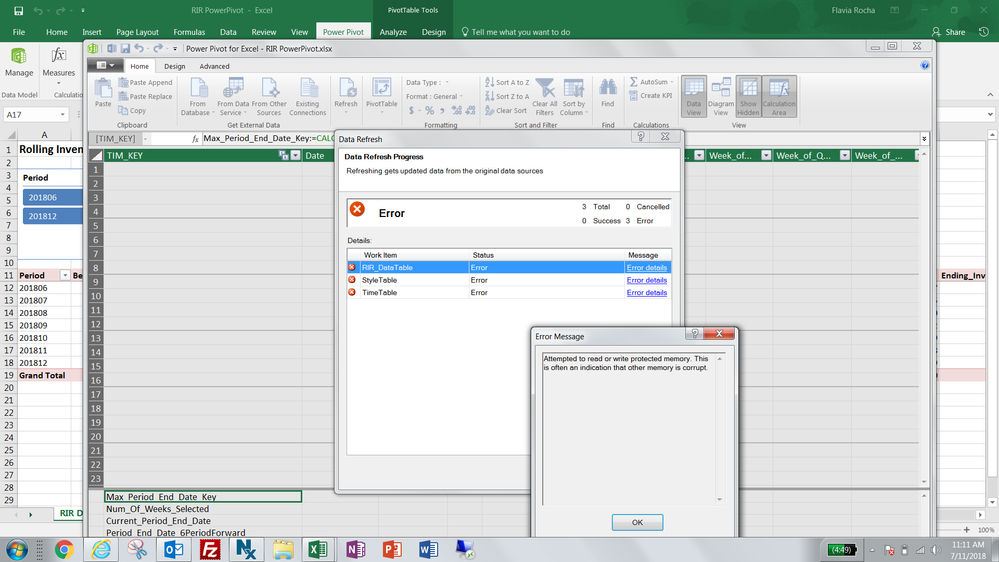The height and width of the screenshot is (562, 999).
Task: Expand the Power Pivot formula bar
Action: click(924, 138)
